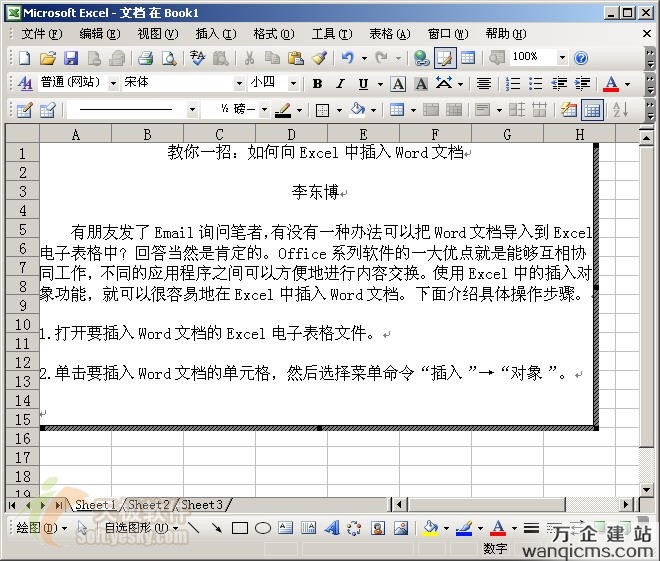The image size is (660, 561).
Task: Open the 表格(A) menu
Action: pos(389,34)
